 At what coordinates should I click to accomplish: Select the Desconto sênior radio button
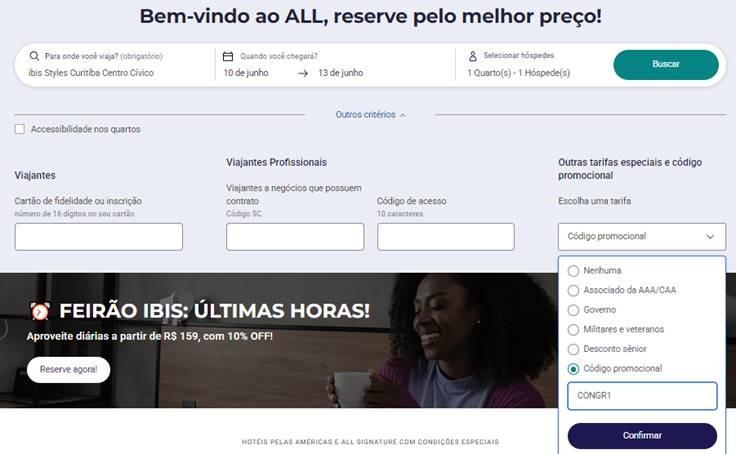click(x=573, y=349)
